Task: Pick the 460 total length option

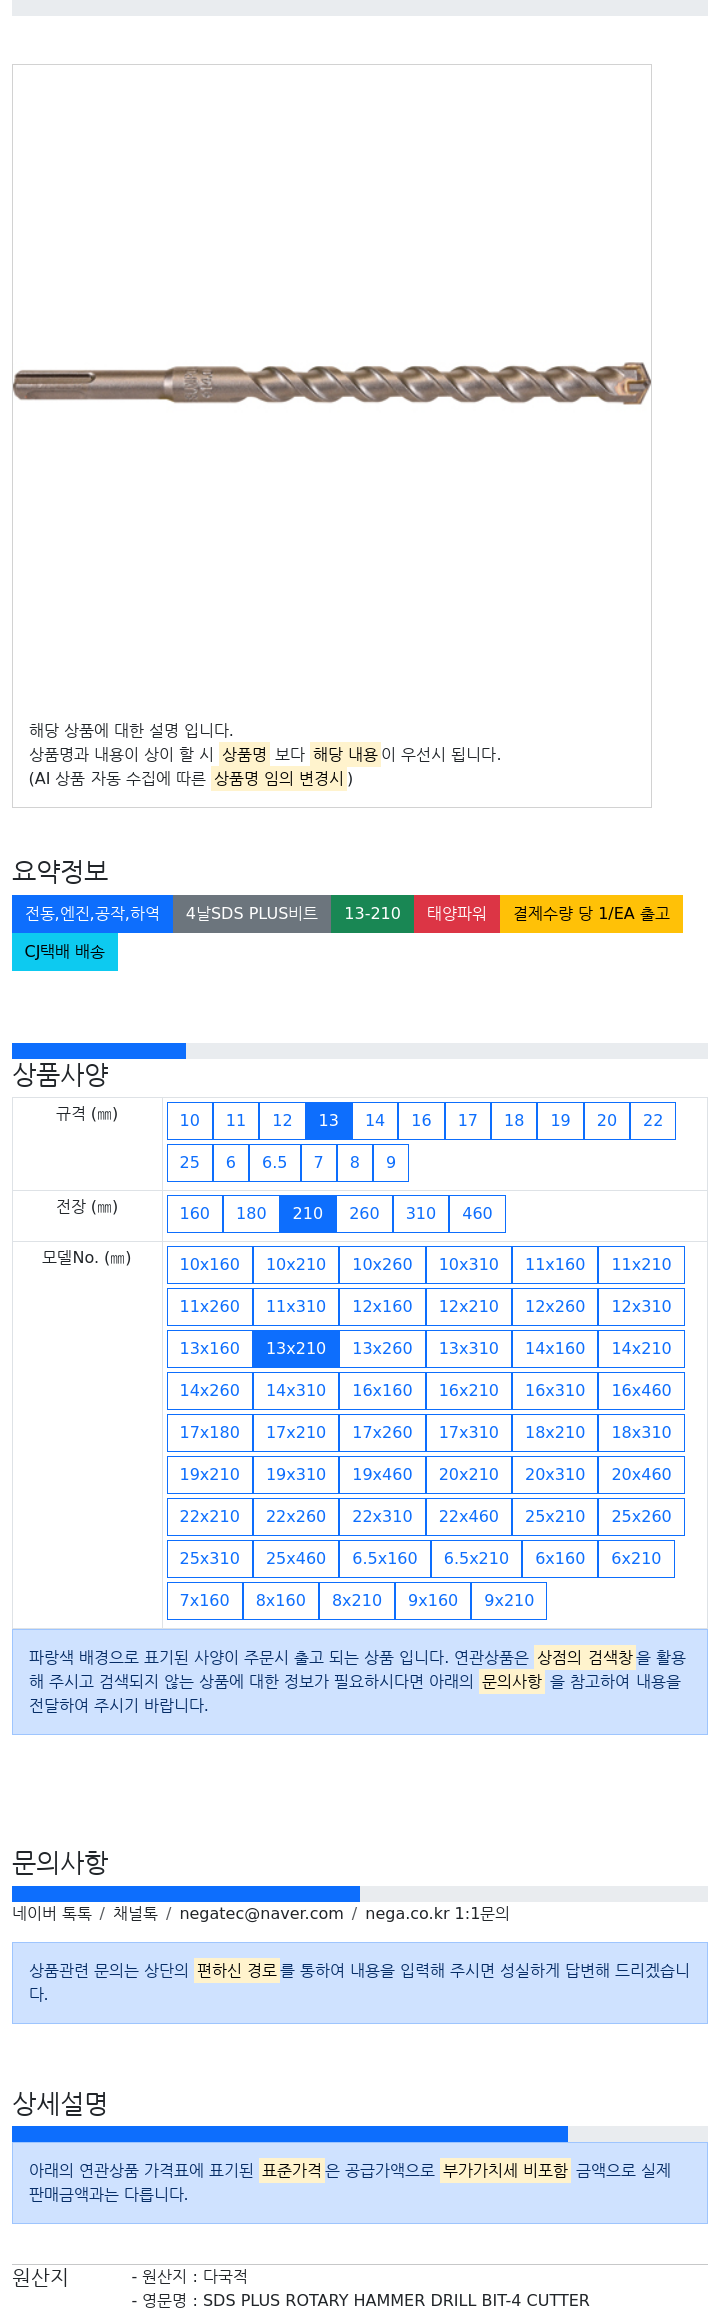Action: coord(477,1214)
